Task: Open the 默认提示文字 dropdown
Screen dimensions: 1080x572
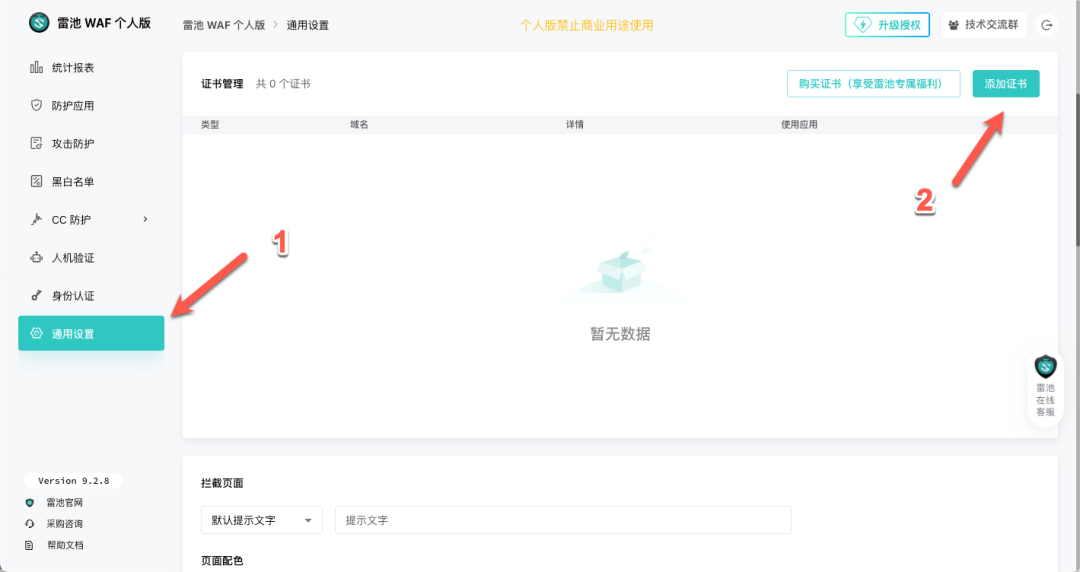Action: click(262, 520)
